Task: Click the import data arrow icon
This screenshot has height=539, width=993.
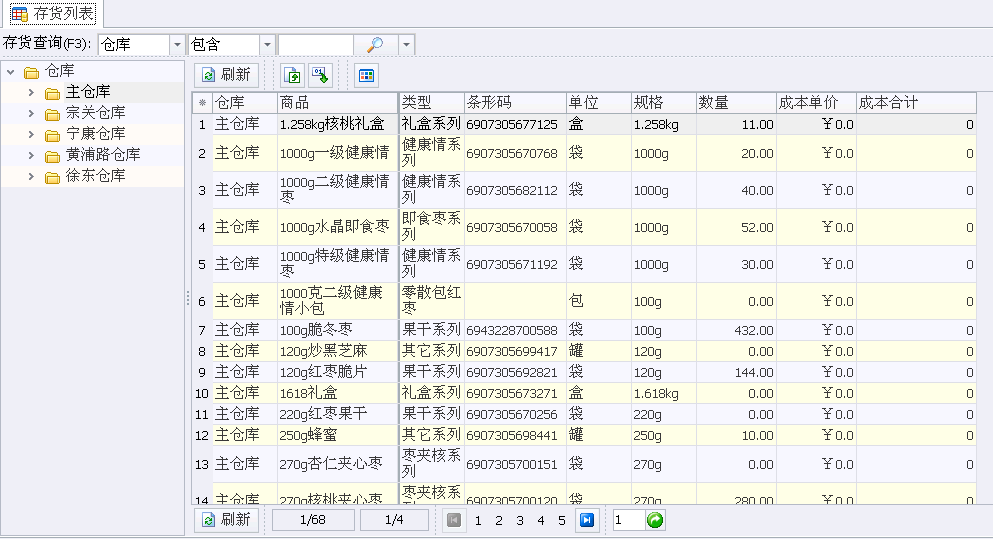Action: (x=320, y=75)
